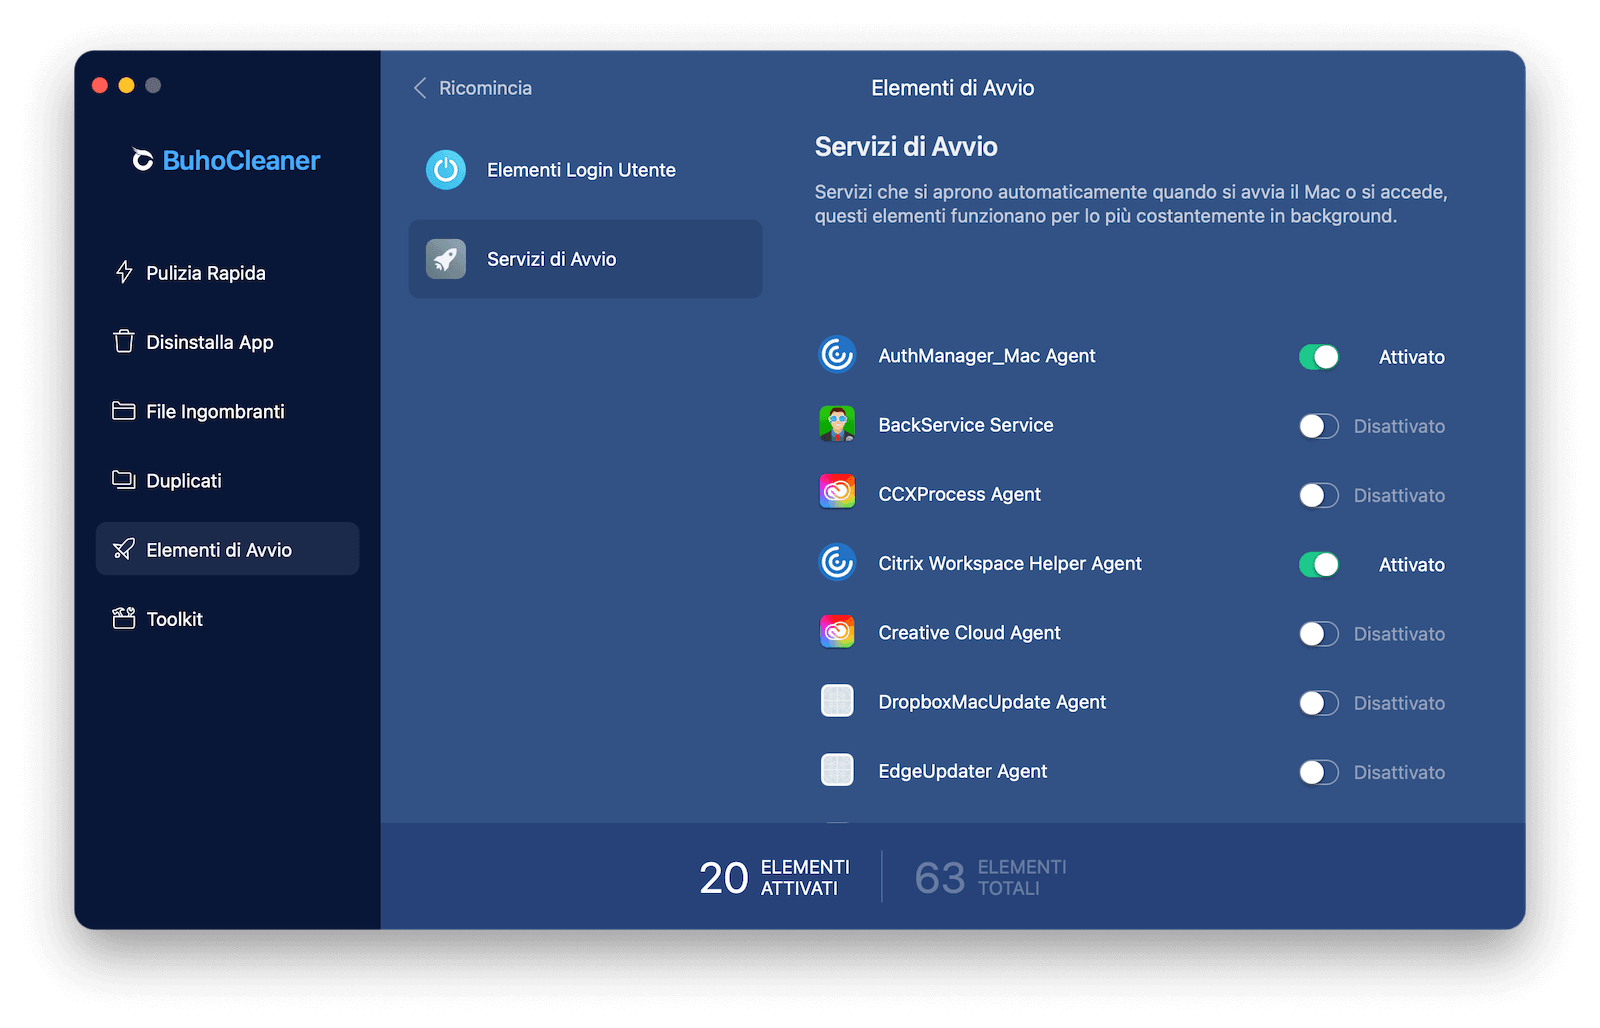
Task: Click the BackService Service name
Action: (x=966, y=425)
